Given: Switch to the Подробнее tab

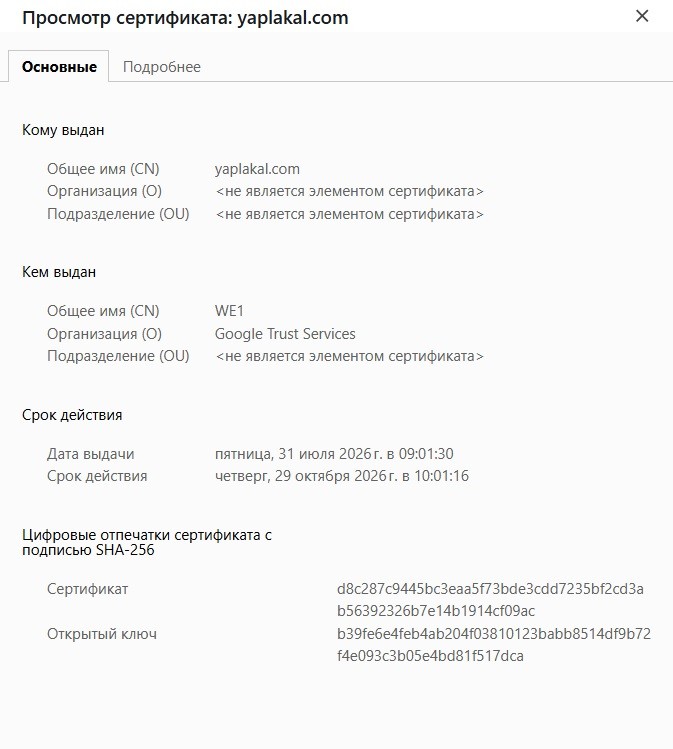Looking at the screenshot, I should (x=161, y=67).
